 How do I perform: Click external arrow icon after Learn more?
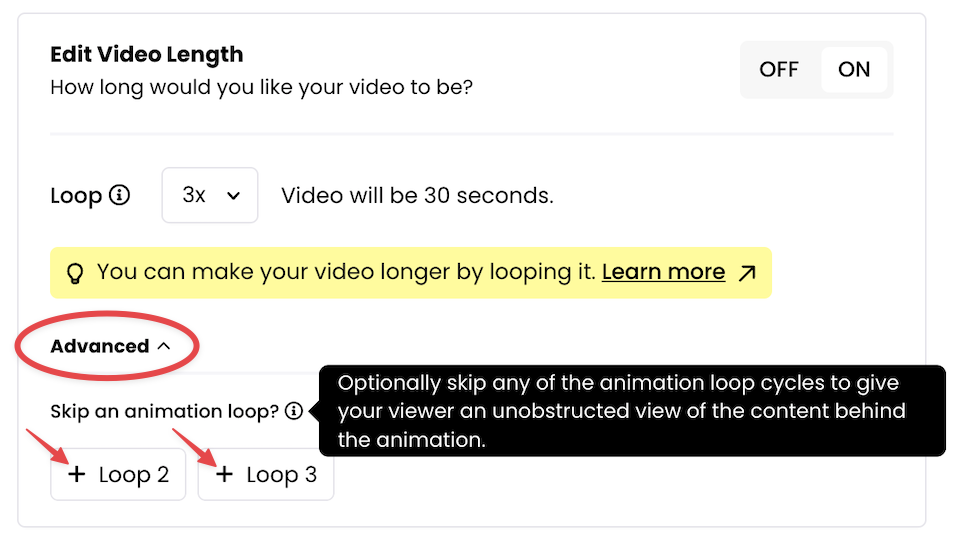tap(747, 273)
